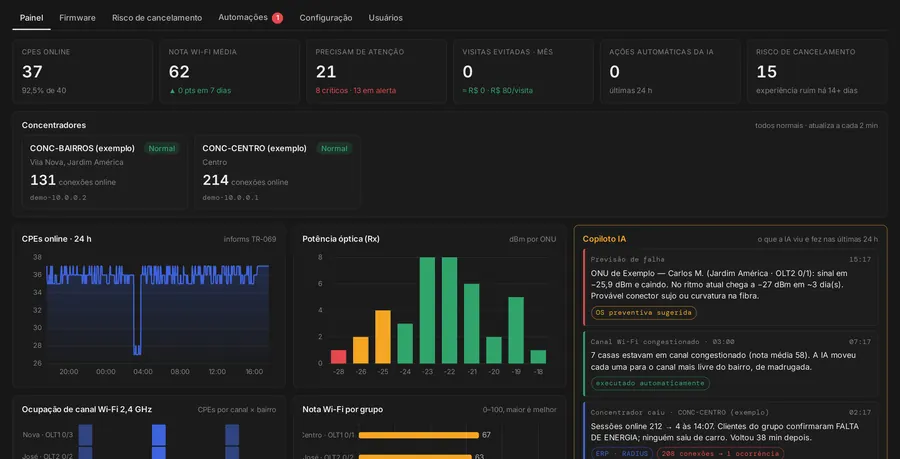This screenshot has height=459, width=900.
Task: Click the green -22 dBm bar
Action: (449, 310)
